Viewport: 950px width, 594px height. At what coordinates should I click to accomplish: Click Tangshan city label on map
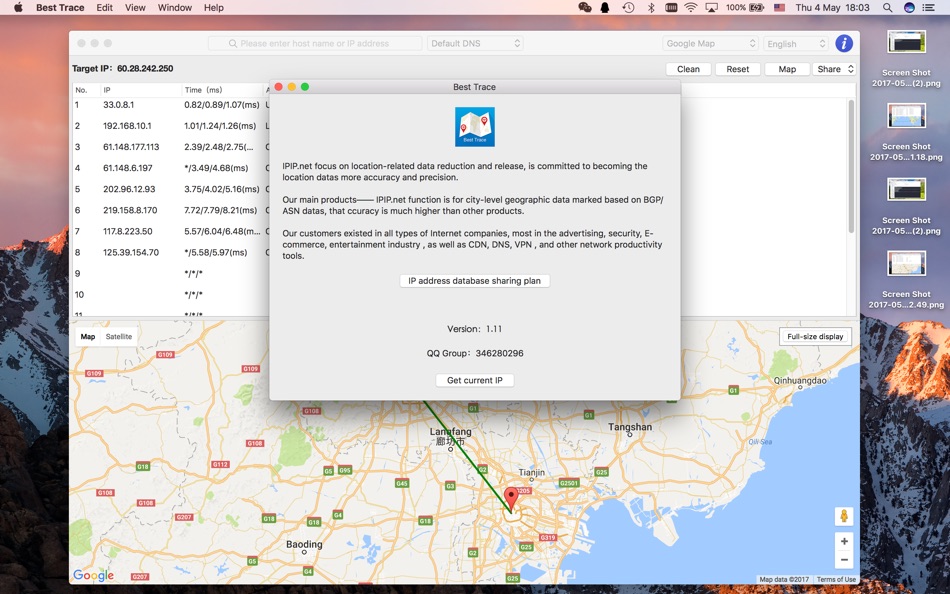(x=630, y=427)
